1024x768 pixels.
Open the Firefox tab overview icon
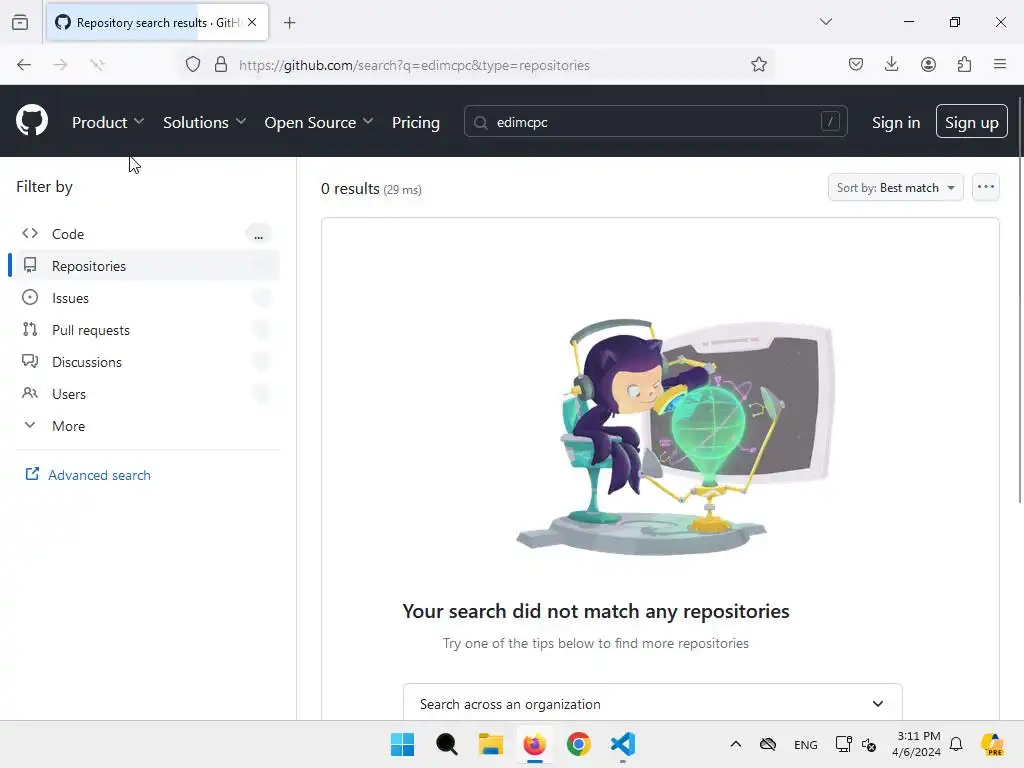20,22
